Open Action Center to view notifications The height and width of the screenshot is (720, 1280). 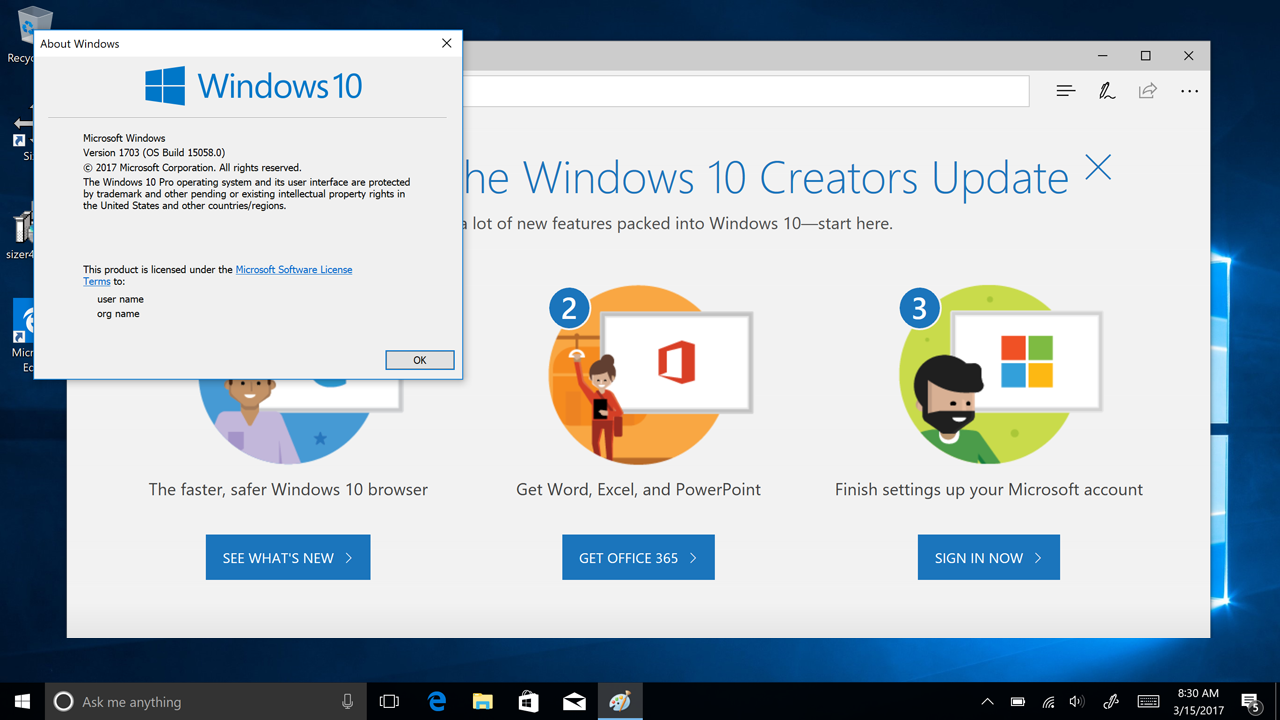(x=1250, y=701)
